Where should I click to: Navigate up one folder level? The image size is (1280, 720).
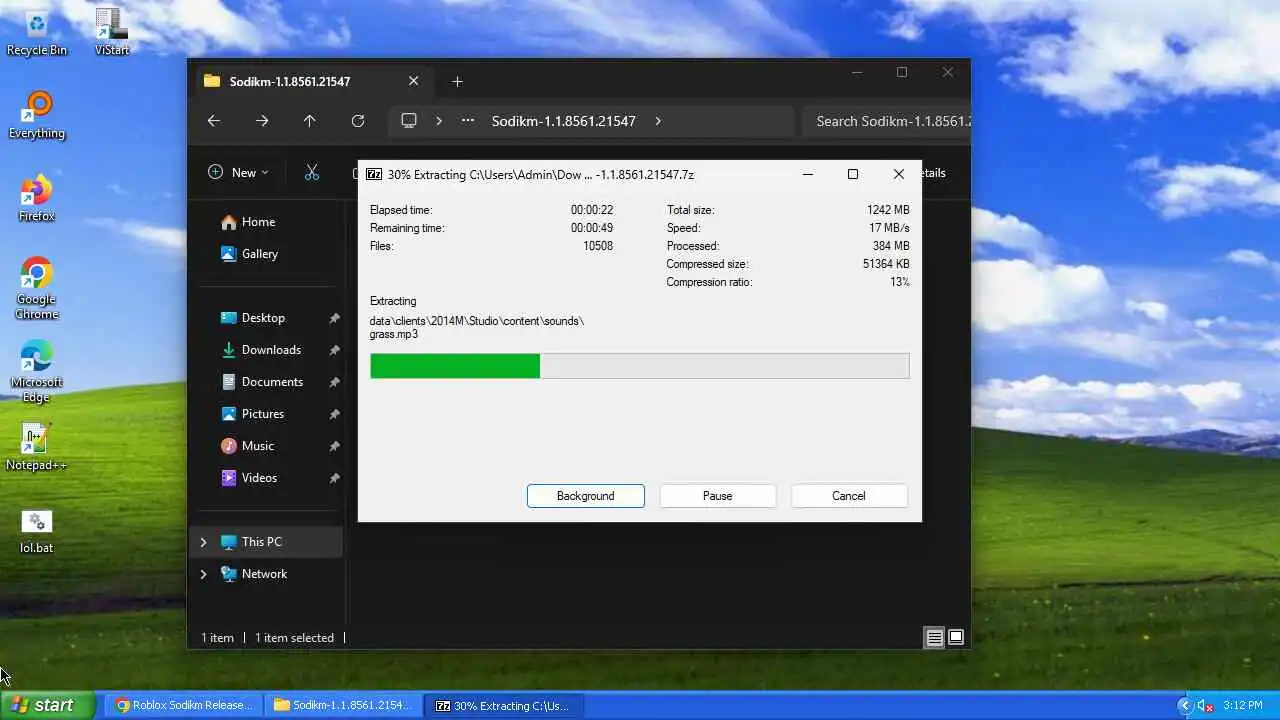(x=310, y=121)
